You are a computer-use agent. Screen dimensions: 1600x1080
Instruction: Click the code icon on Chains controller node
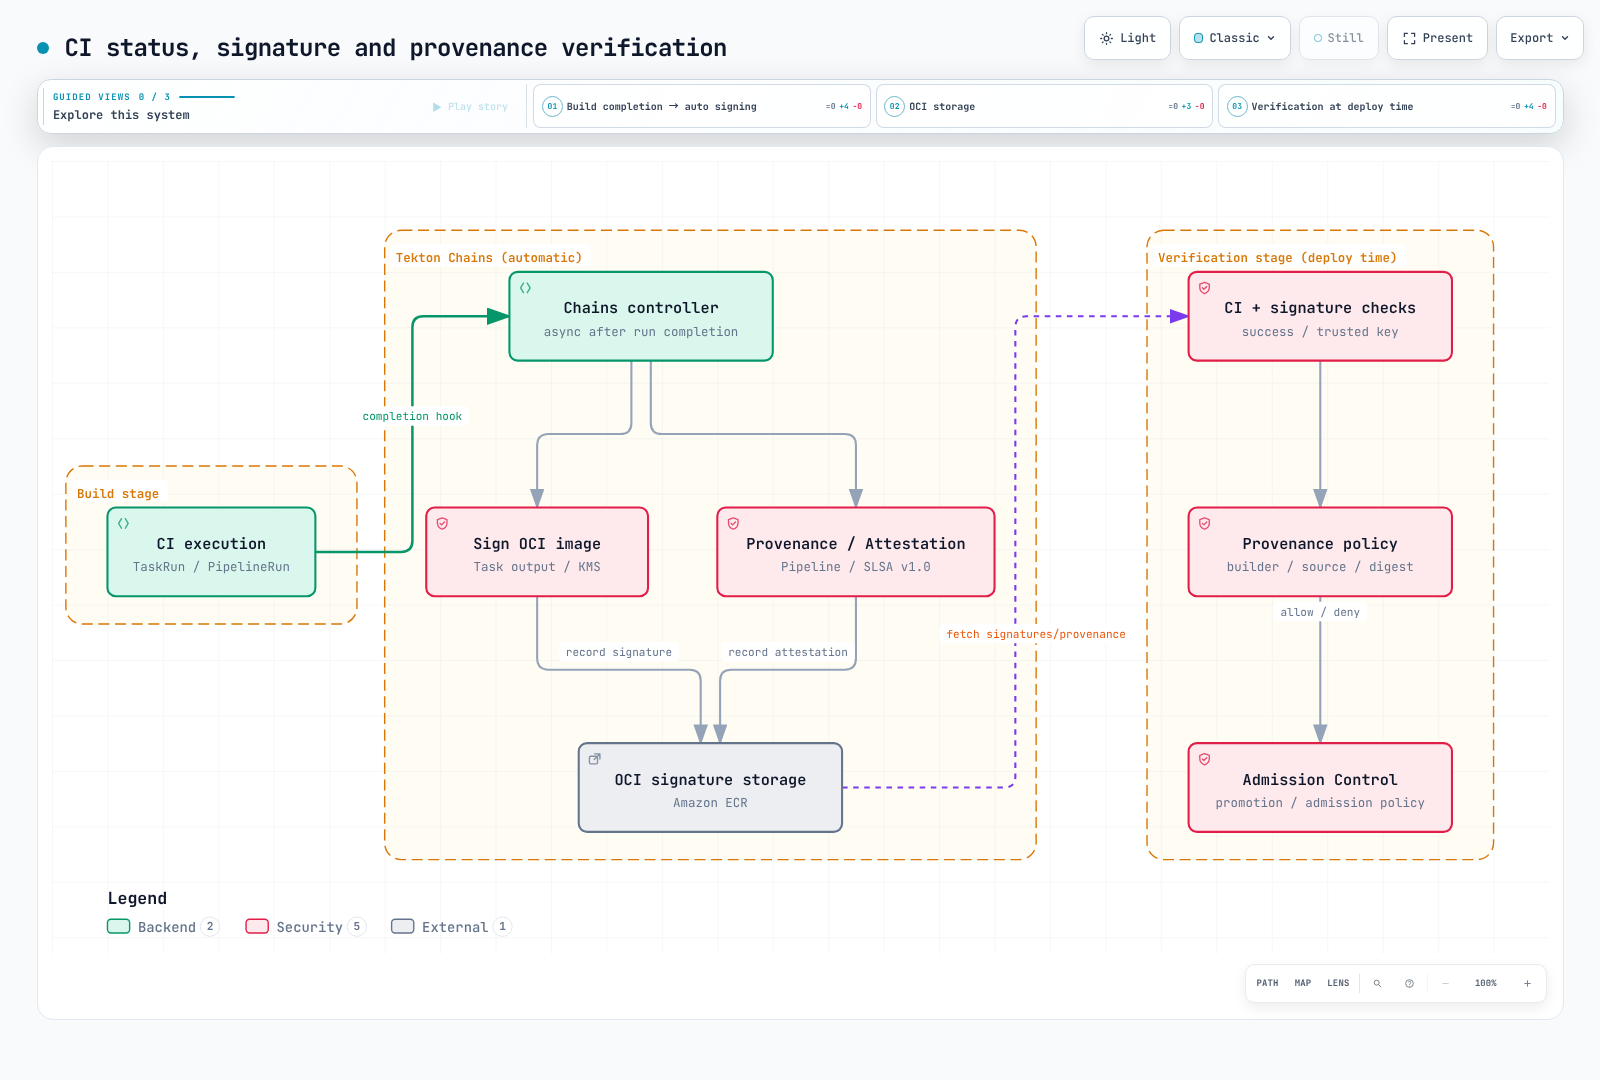(525, 288)
